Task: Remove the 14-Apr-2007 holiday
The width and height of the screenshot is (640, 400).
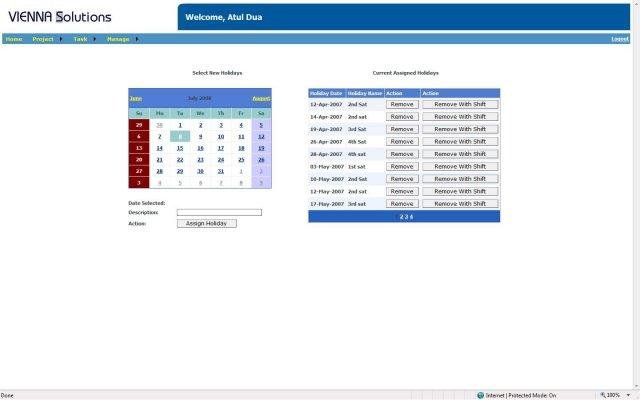Action: 402,117
